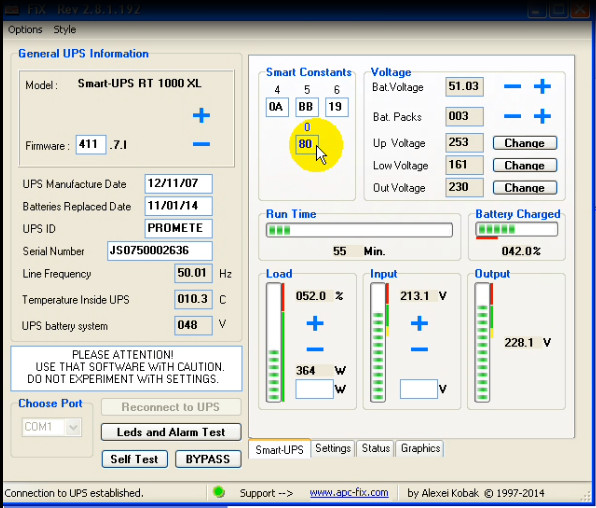Click the Load wattage value 364
This screenshot has width=596, height=508.
[306, 370]
